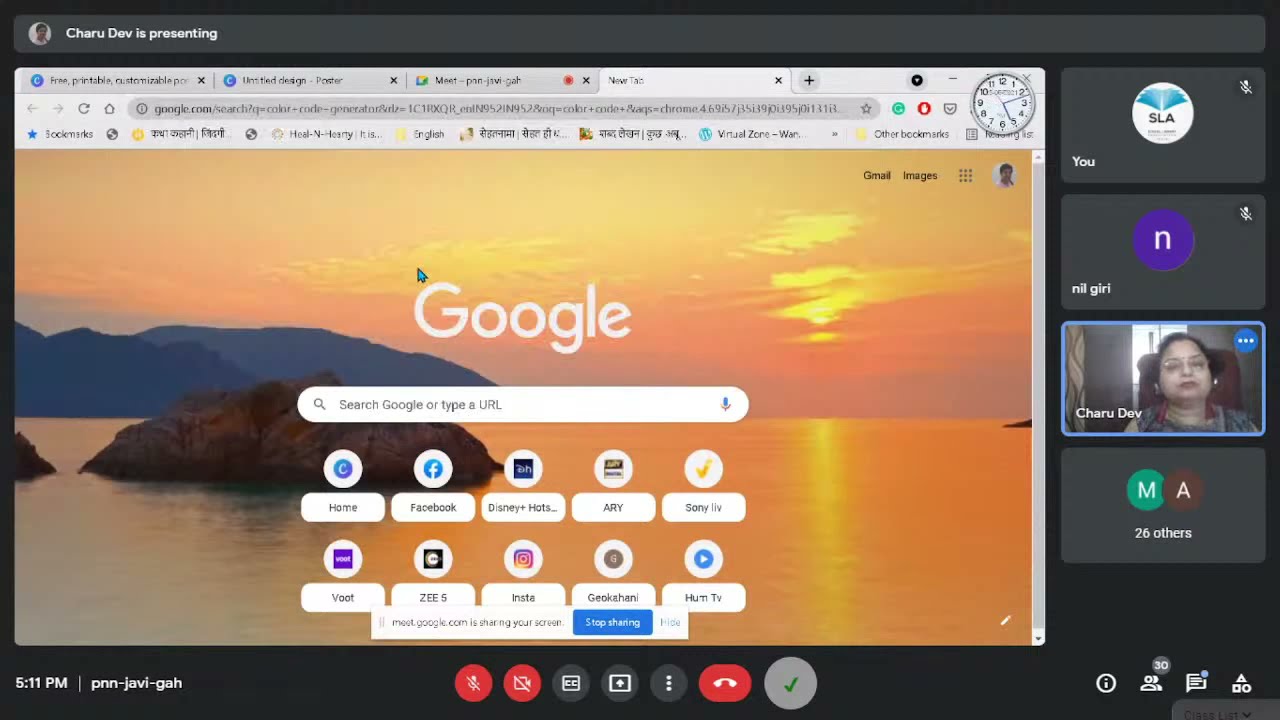
Task: Click the Stop sharing button
Action: (x=612, y=622)
